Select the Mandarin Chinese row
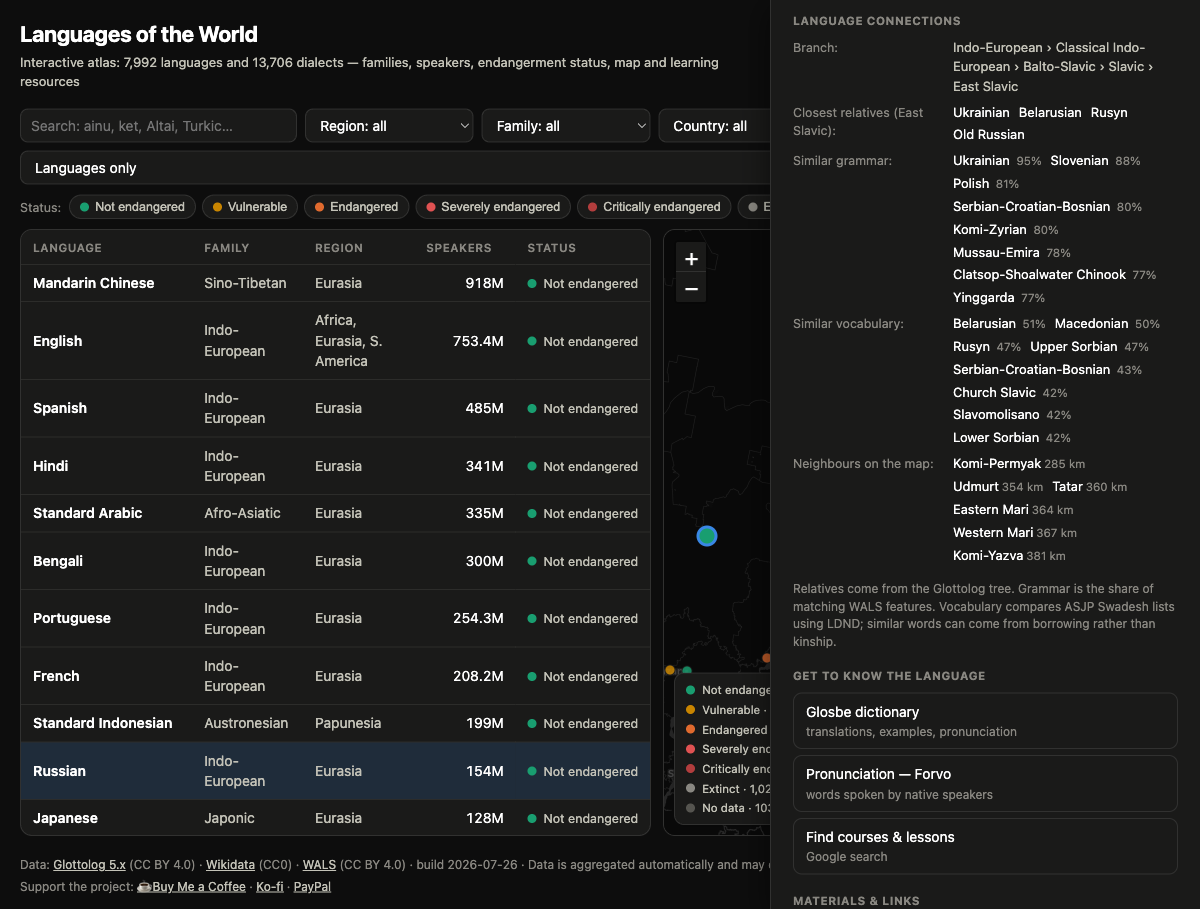 pos(335,283)
